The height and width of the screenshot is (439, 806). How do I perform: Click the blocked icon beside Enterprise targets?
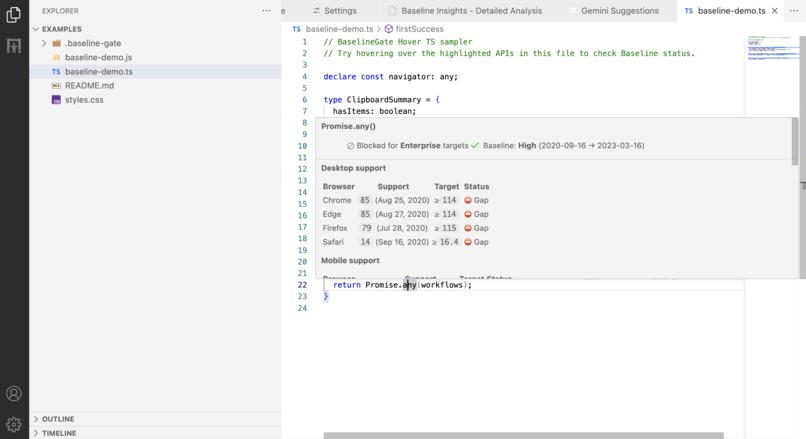[x=351, y=146]
